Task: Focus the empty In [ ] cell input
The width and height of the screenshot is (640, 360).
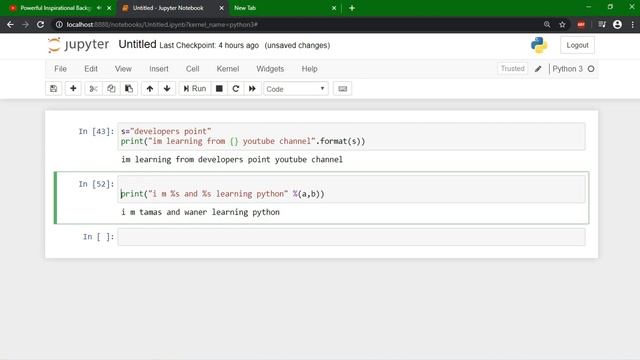Action: (x=351, y=237)
